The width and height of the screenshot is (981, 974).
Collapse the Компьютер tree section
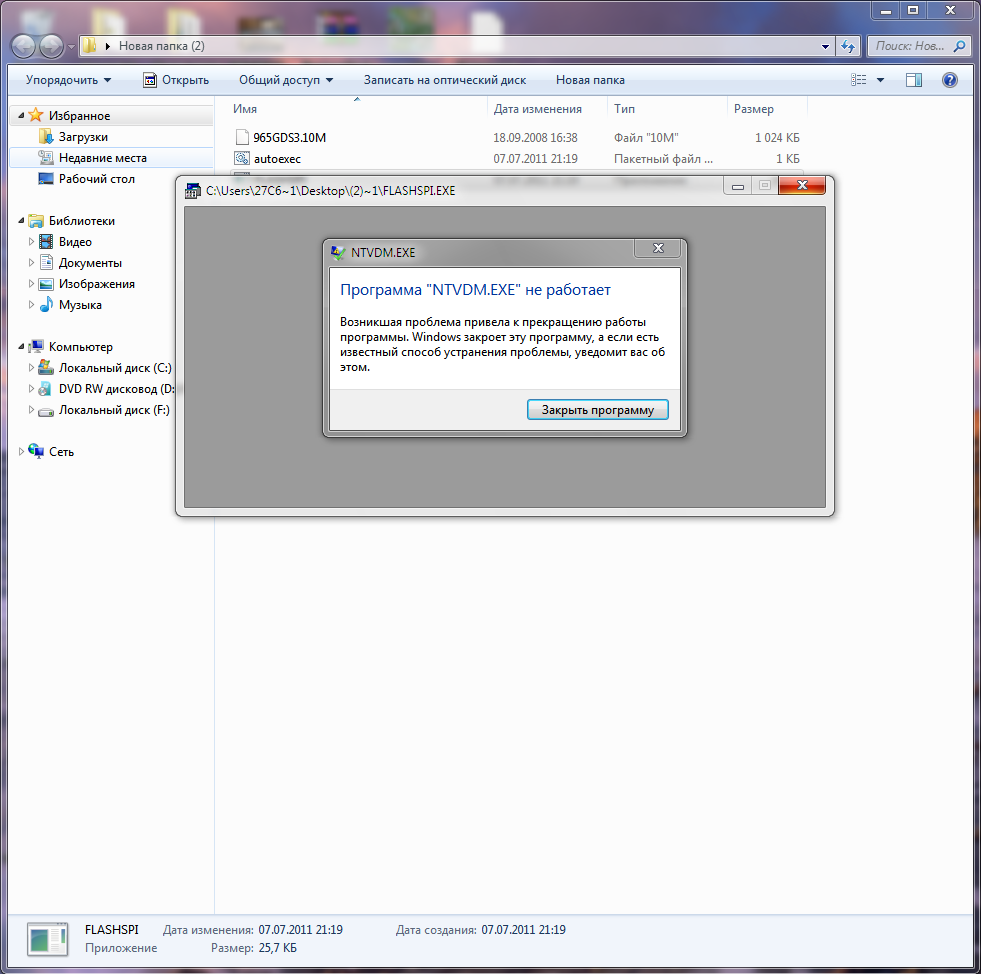(x=22, y=347)
